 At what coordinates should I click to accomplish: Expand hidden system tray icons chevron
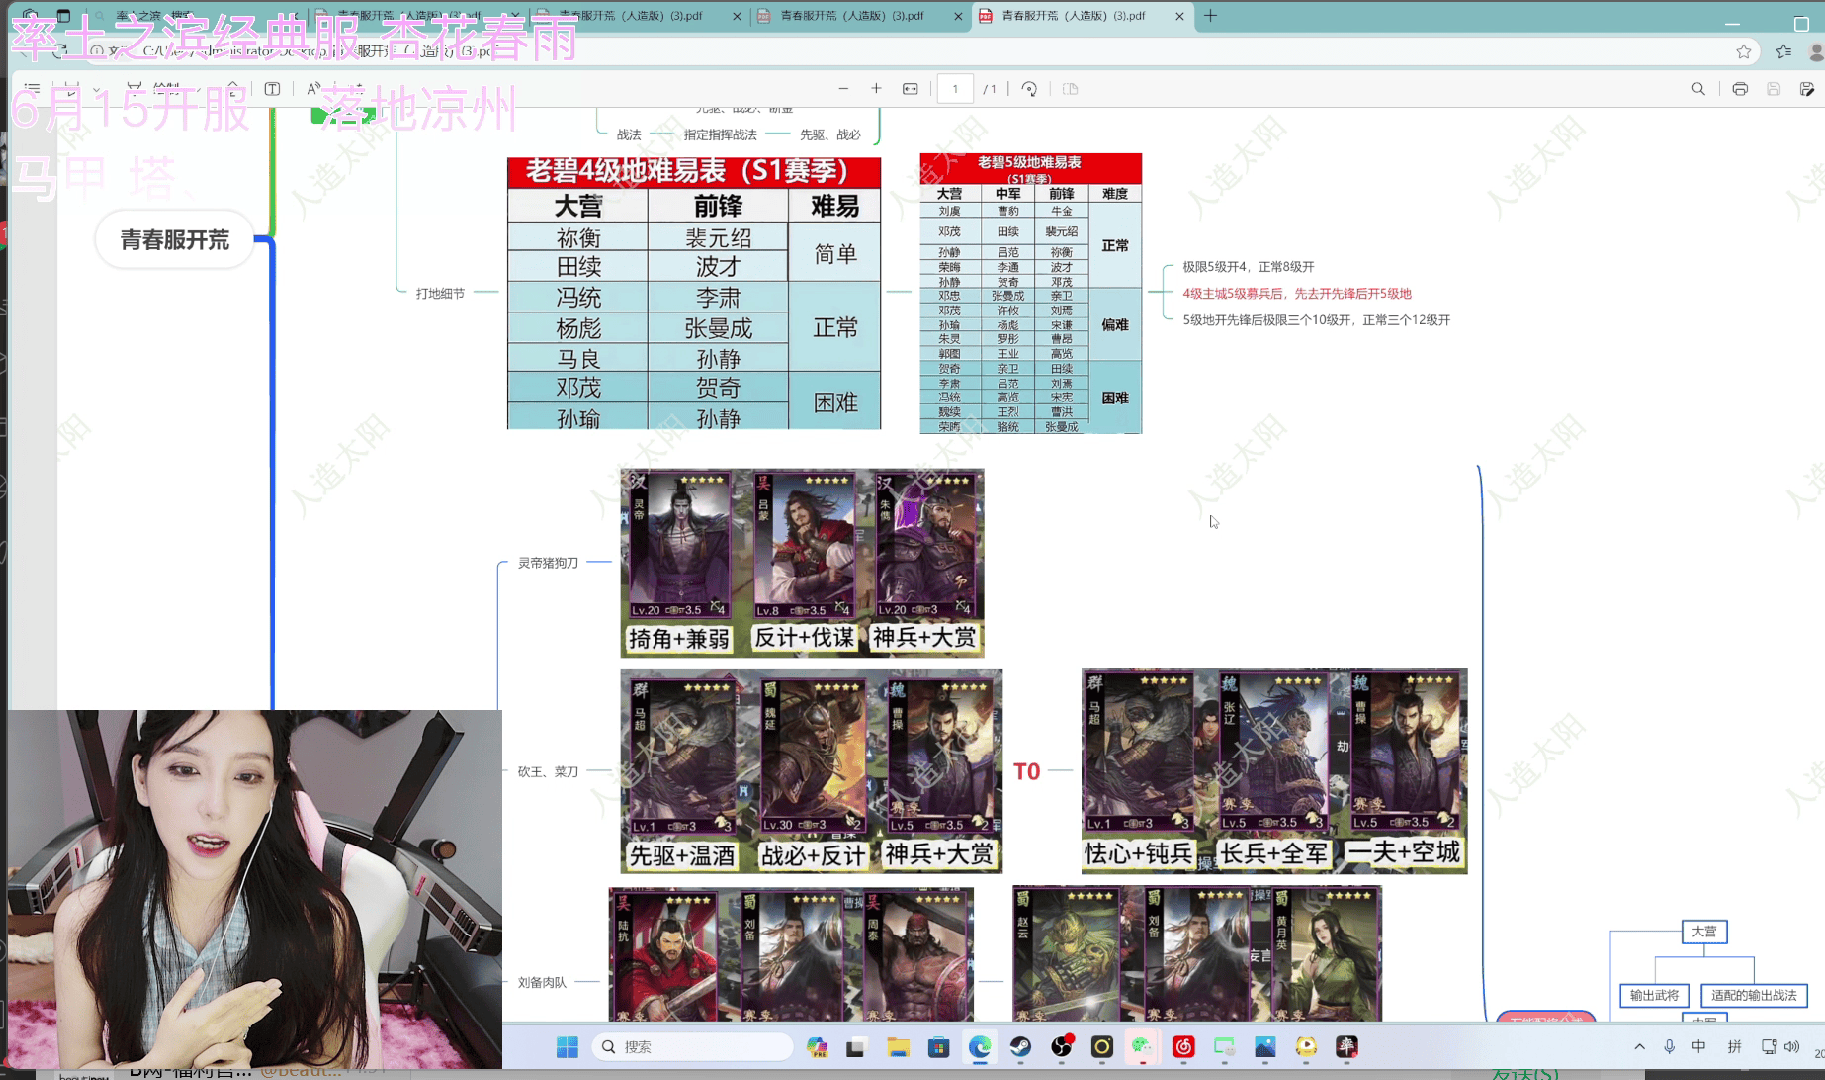(1639, 1046)
